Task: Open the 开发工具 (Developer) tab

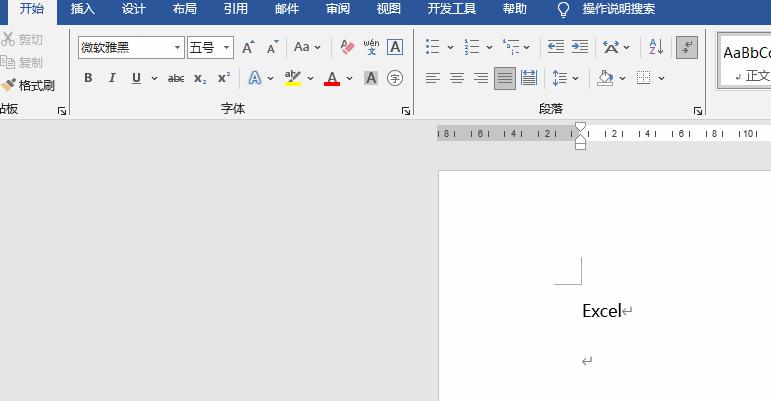Action: 451,9
